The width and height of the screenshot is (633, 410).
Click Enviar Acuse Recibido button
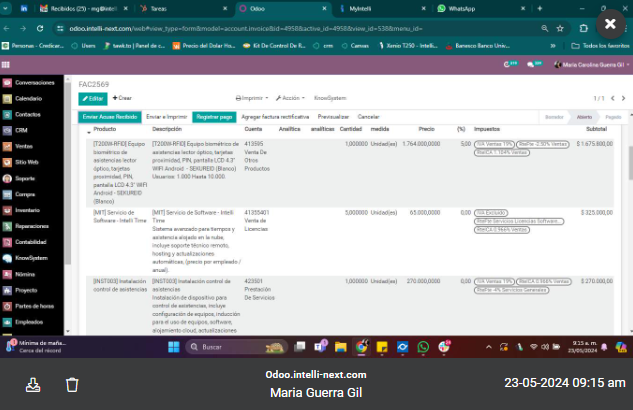click(110, 117)
